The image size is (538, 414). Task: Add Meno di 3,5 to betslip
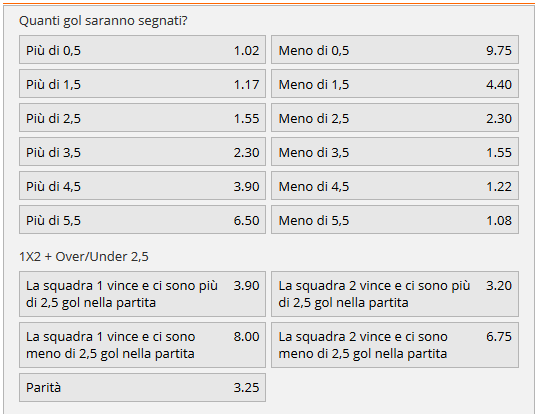click(395, 152)
